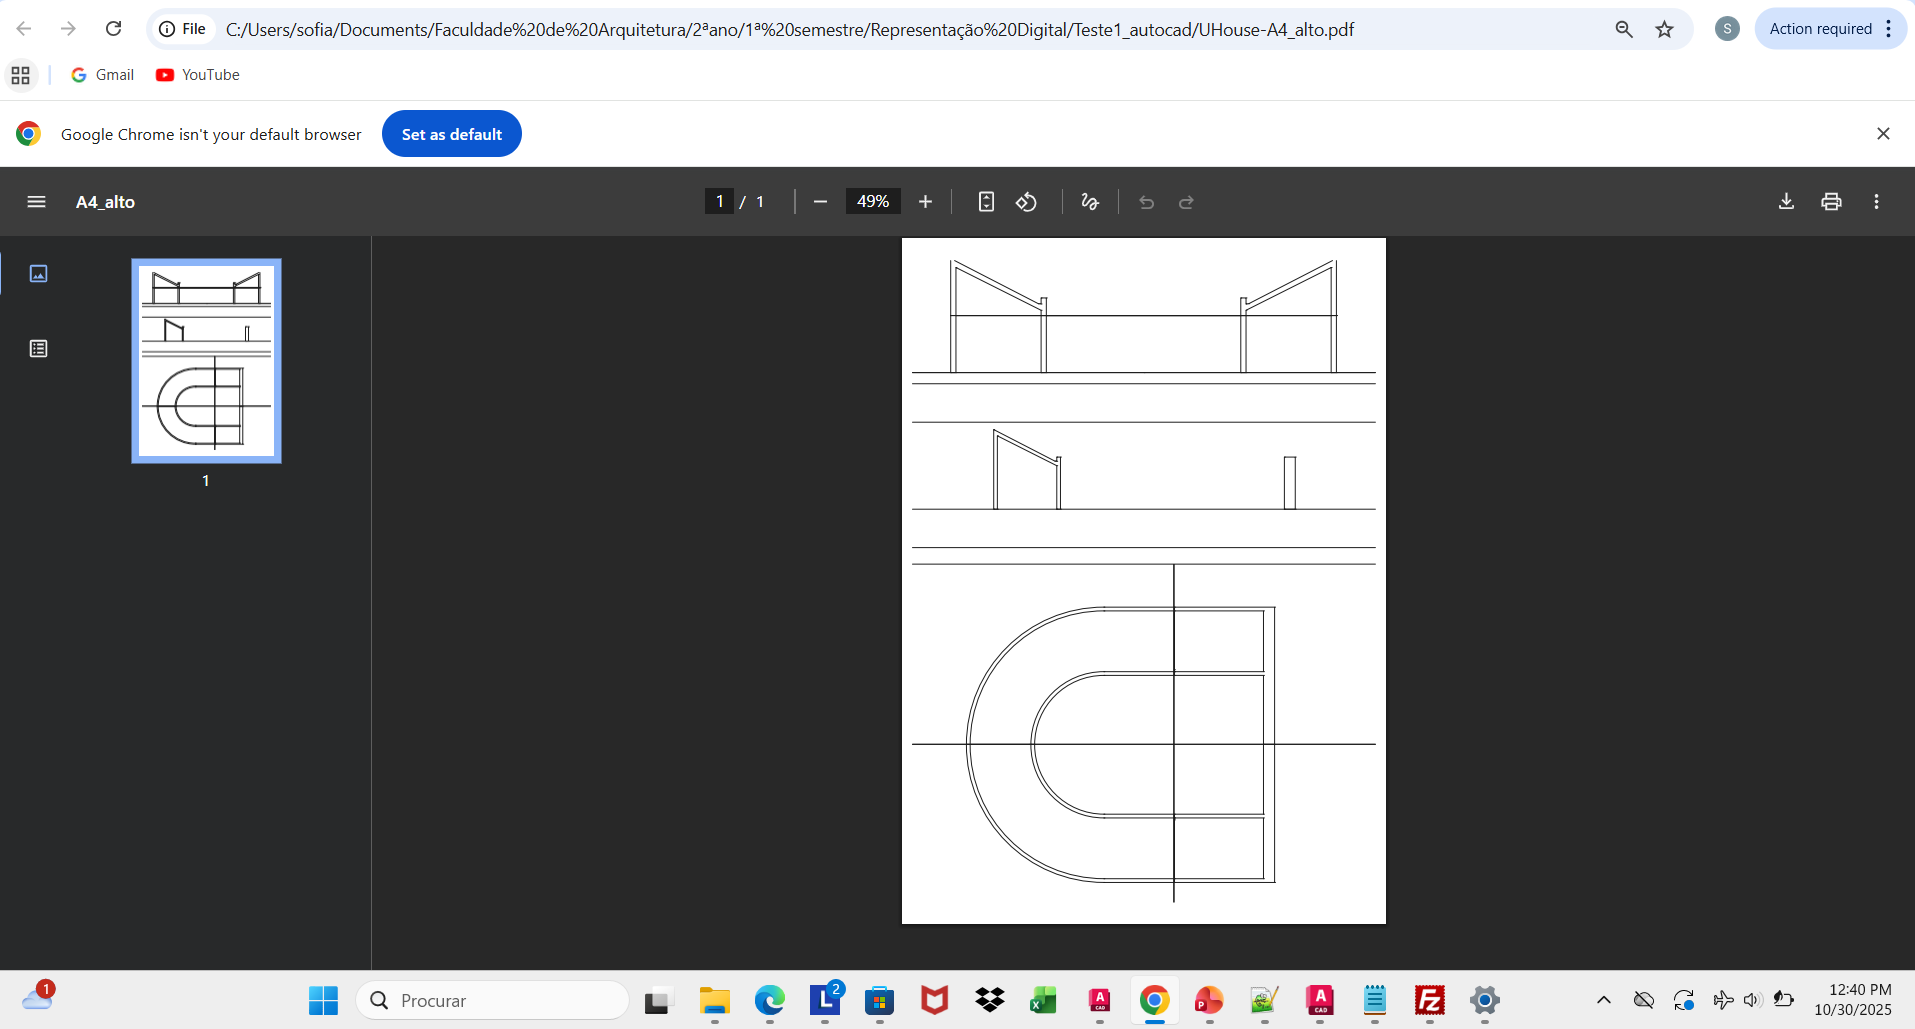Viewport: 1915px width, 1029px height.
Task: Expand the hidden system tray icons
Action: pos(1603,1000)
